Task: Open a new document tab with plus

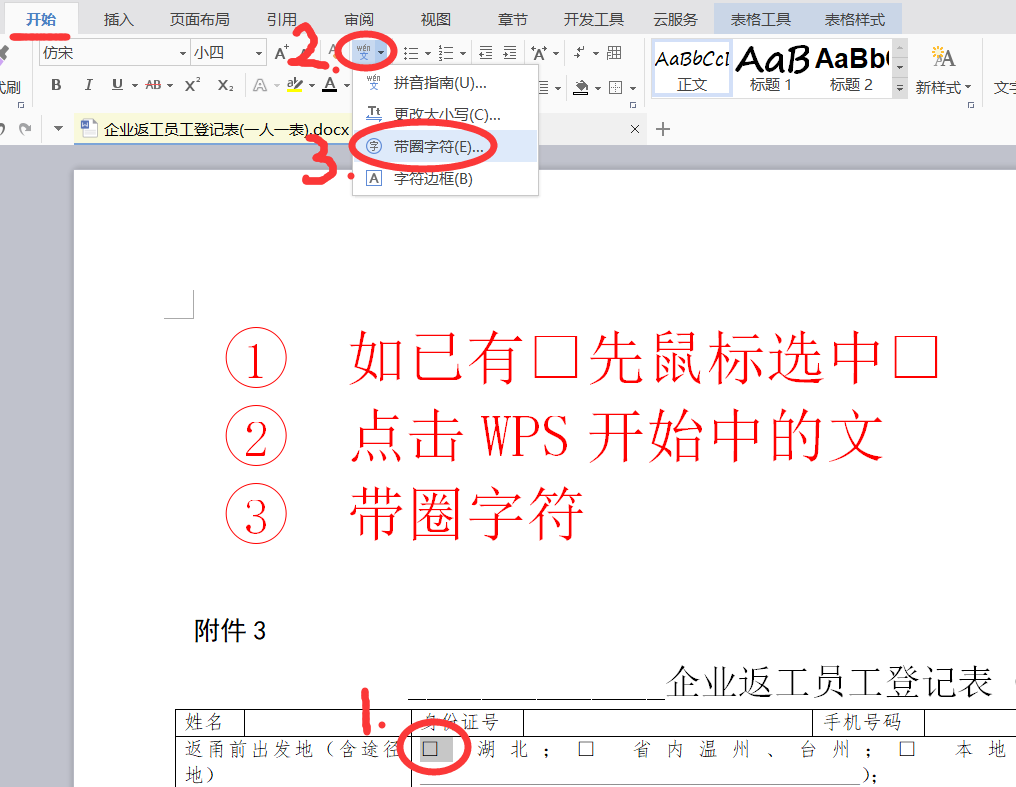Action: coord(663,129)
